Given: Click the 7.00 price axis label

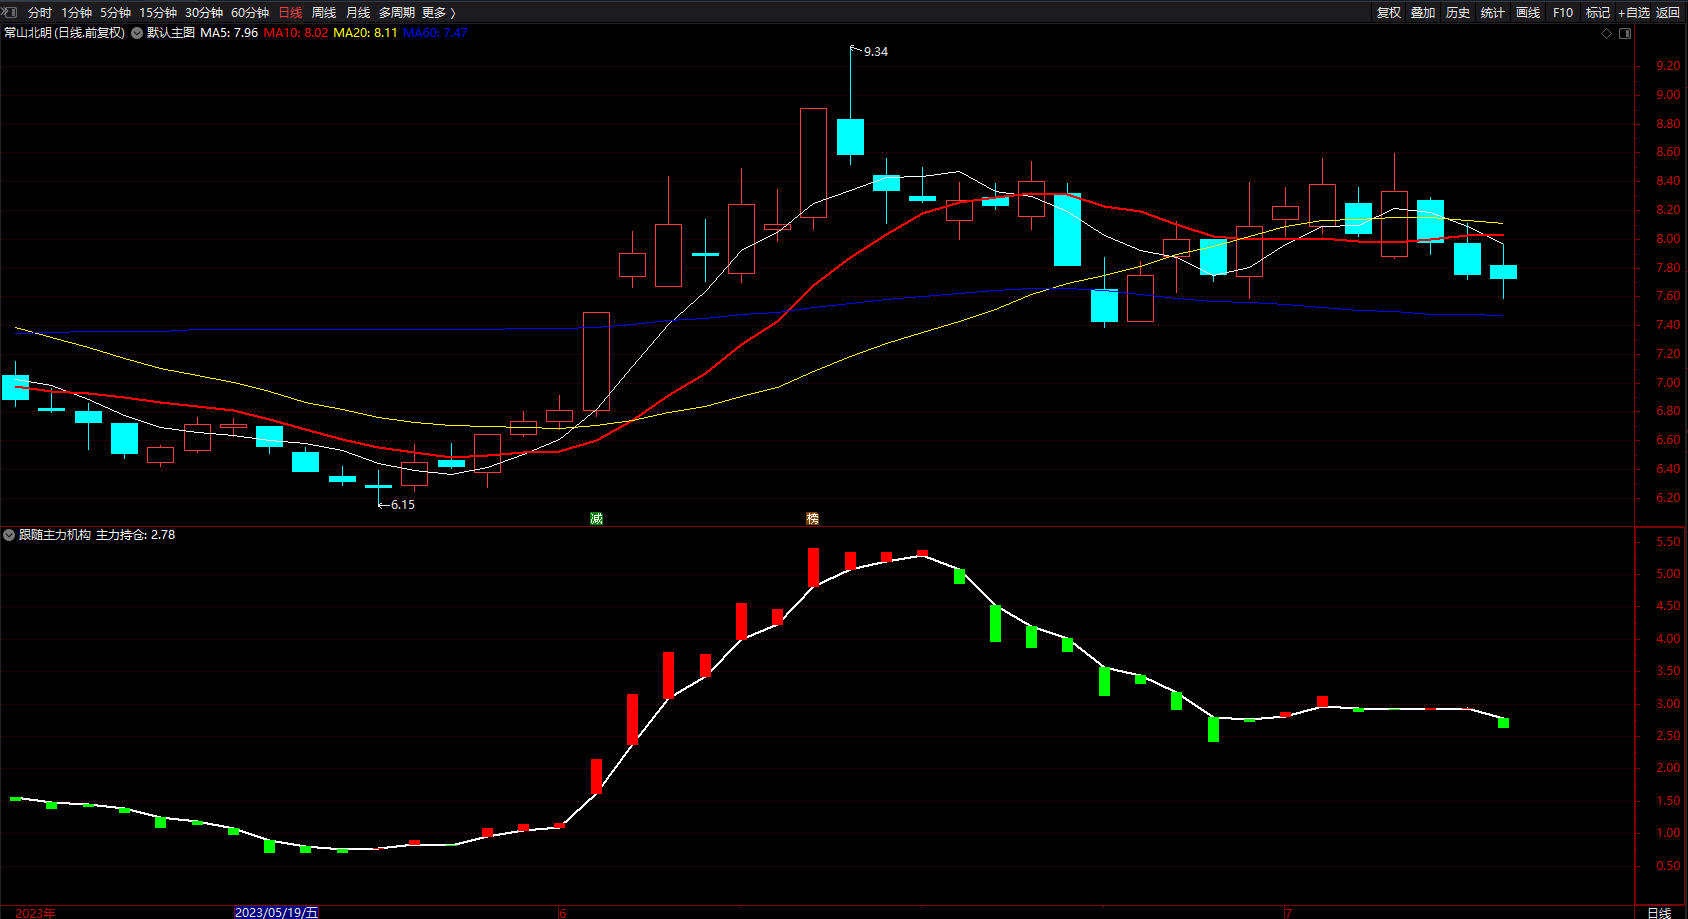Looking at the screenshot, I should click(x=1668, y=383).
